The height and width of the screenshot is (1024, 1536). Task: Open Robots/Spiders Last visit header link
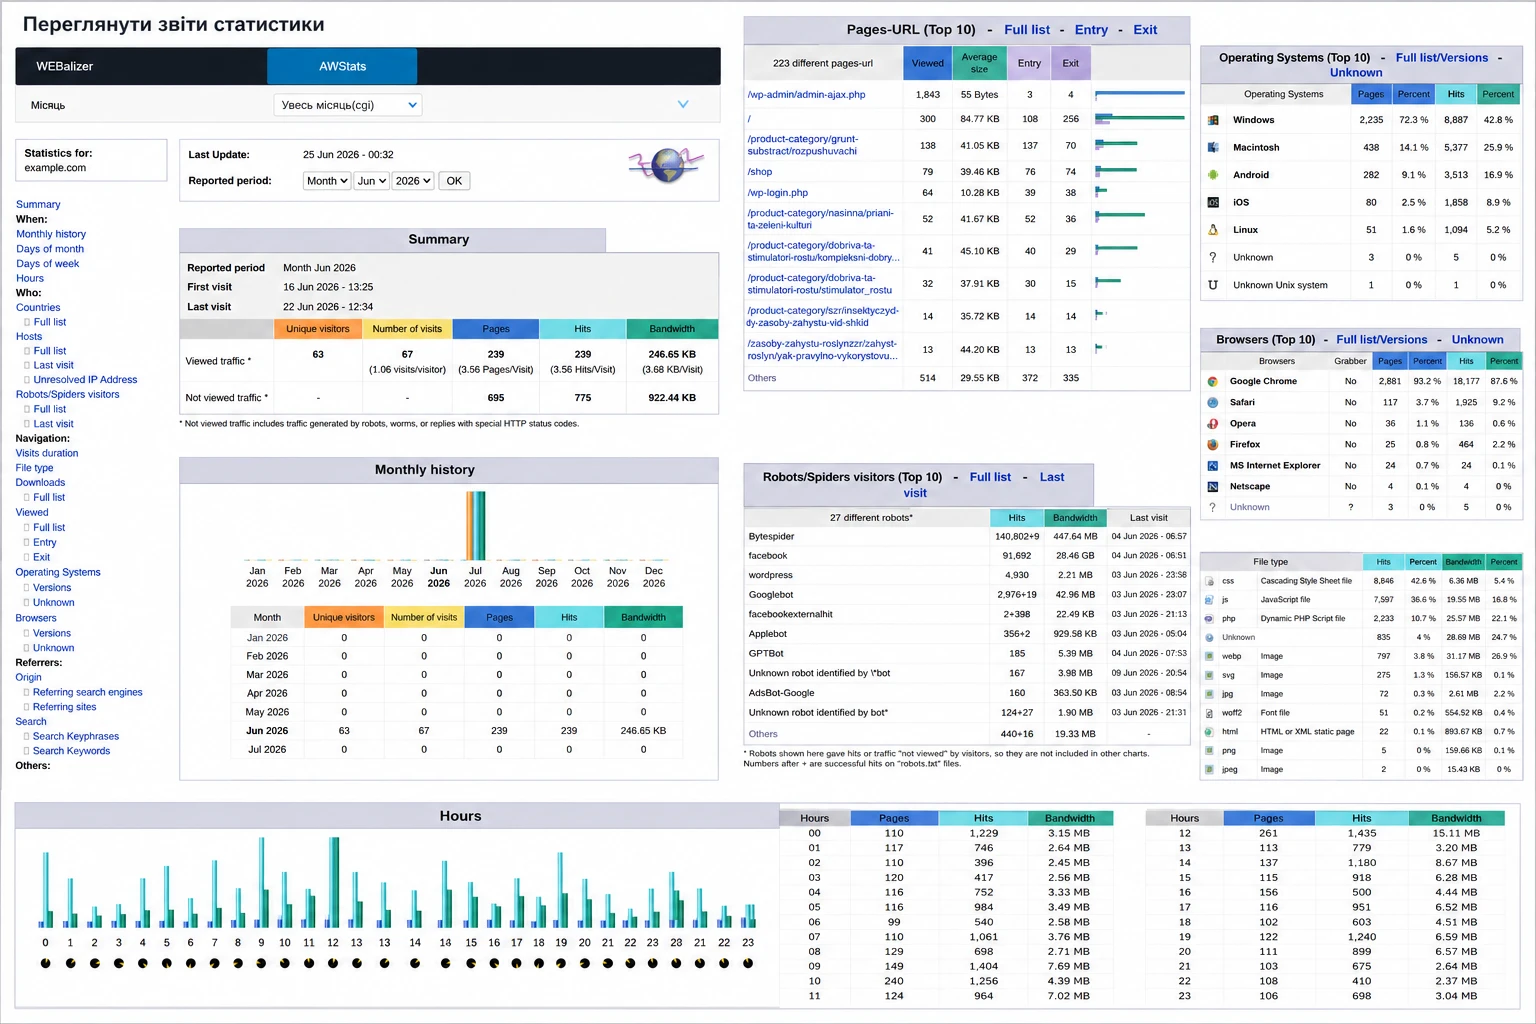[984, 485]
